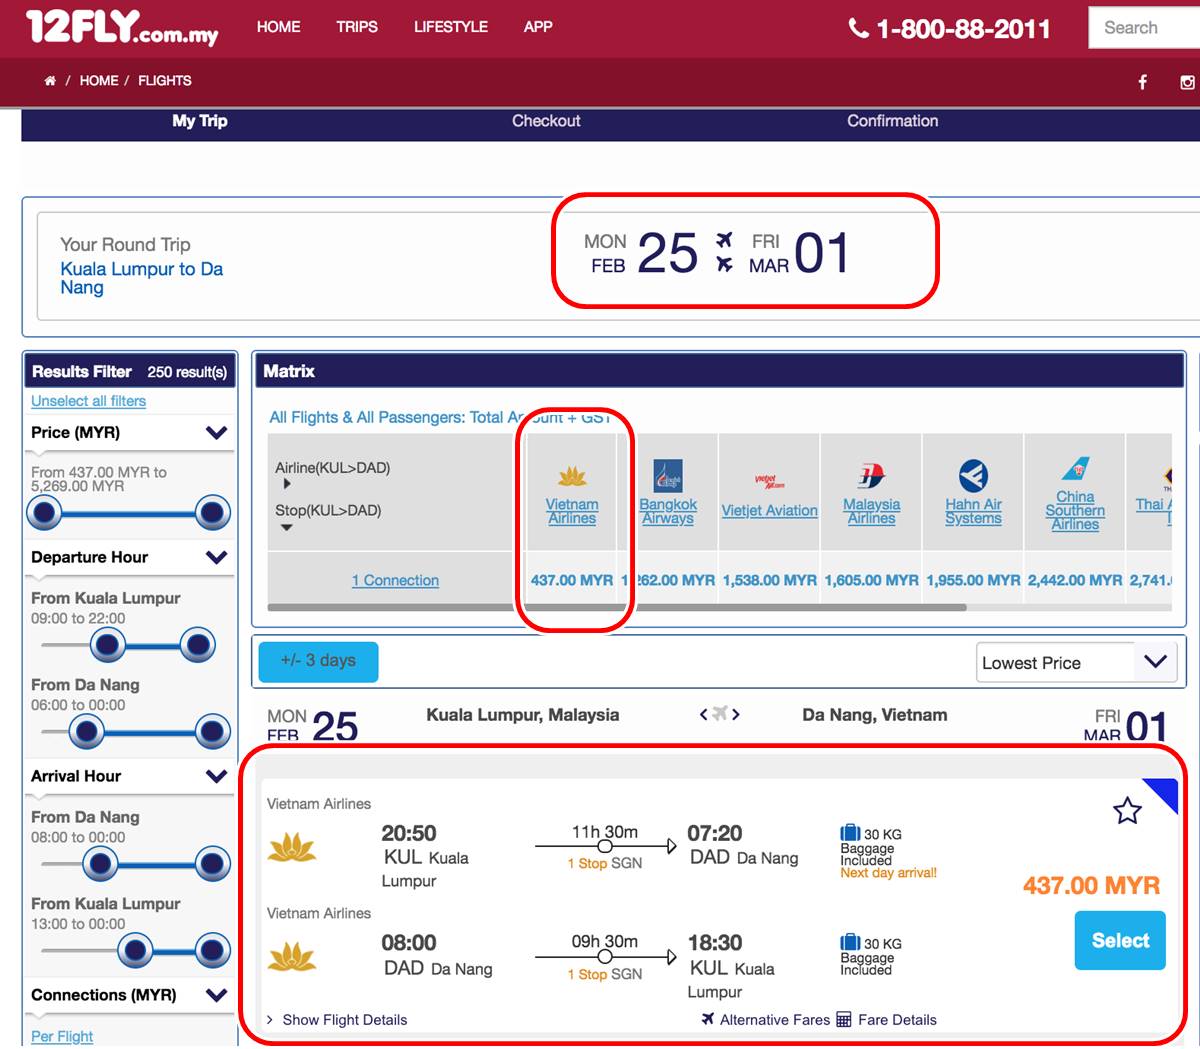Click the Vietnam Airlines lotus logo in matrix
This screenshot has width=1200, height=1049.
[572, 476]
